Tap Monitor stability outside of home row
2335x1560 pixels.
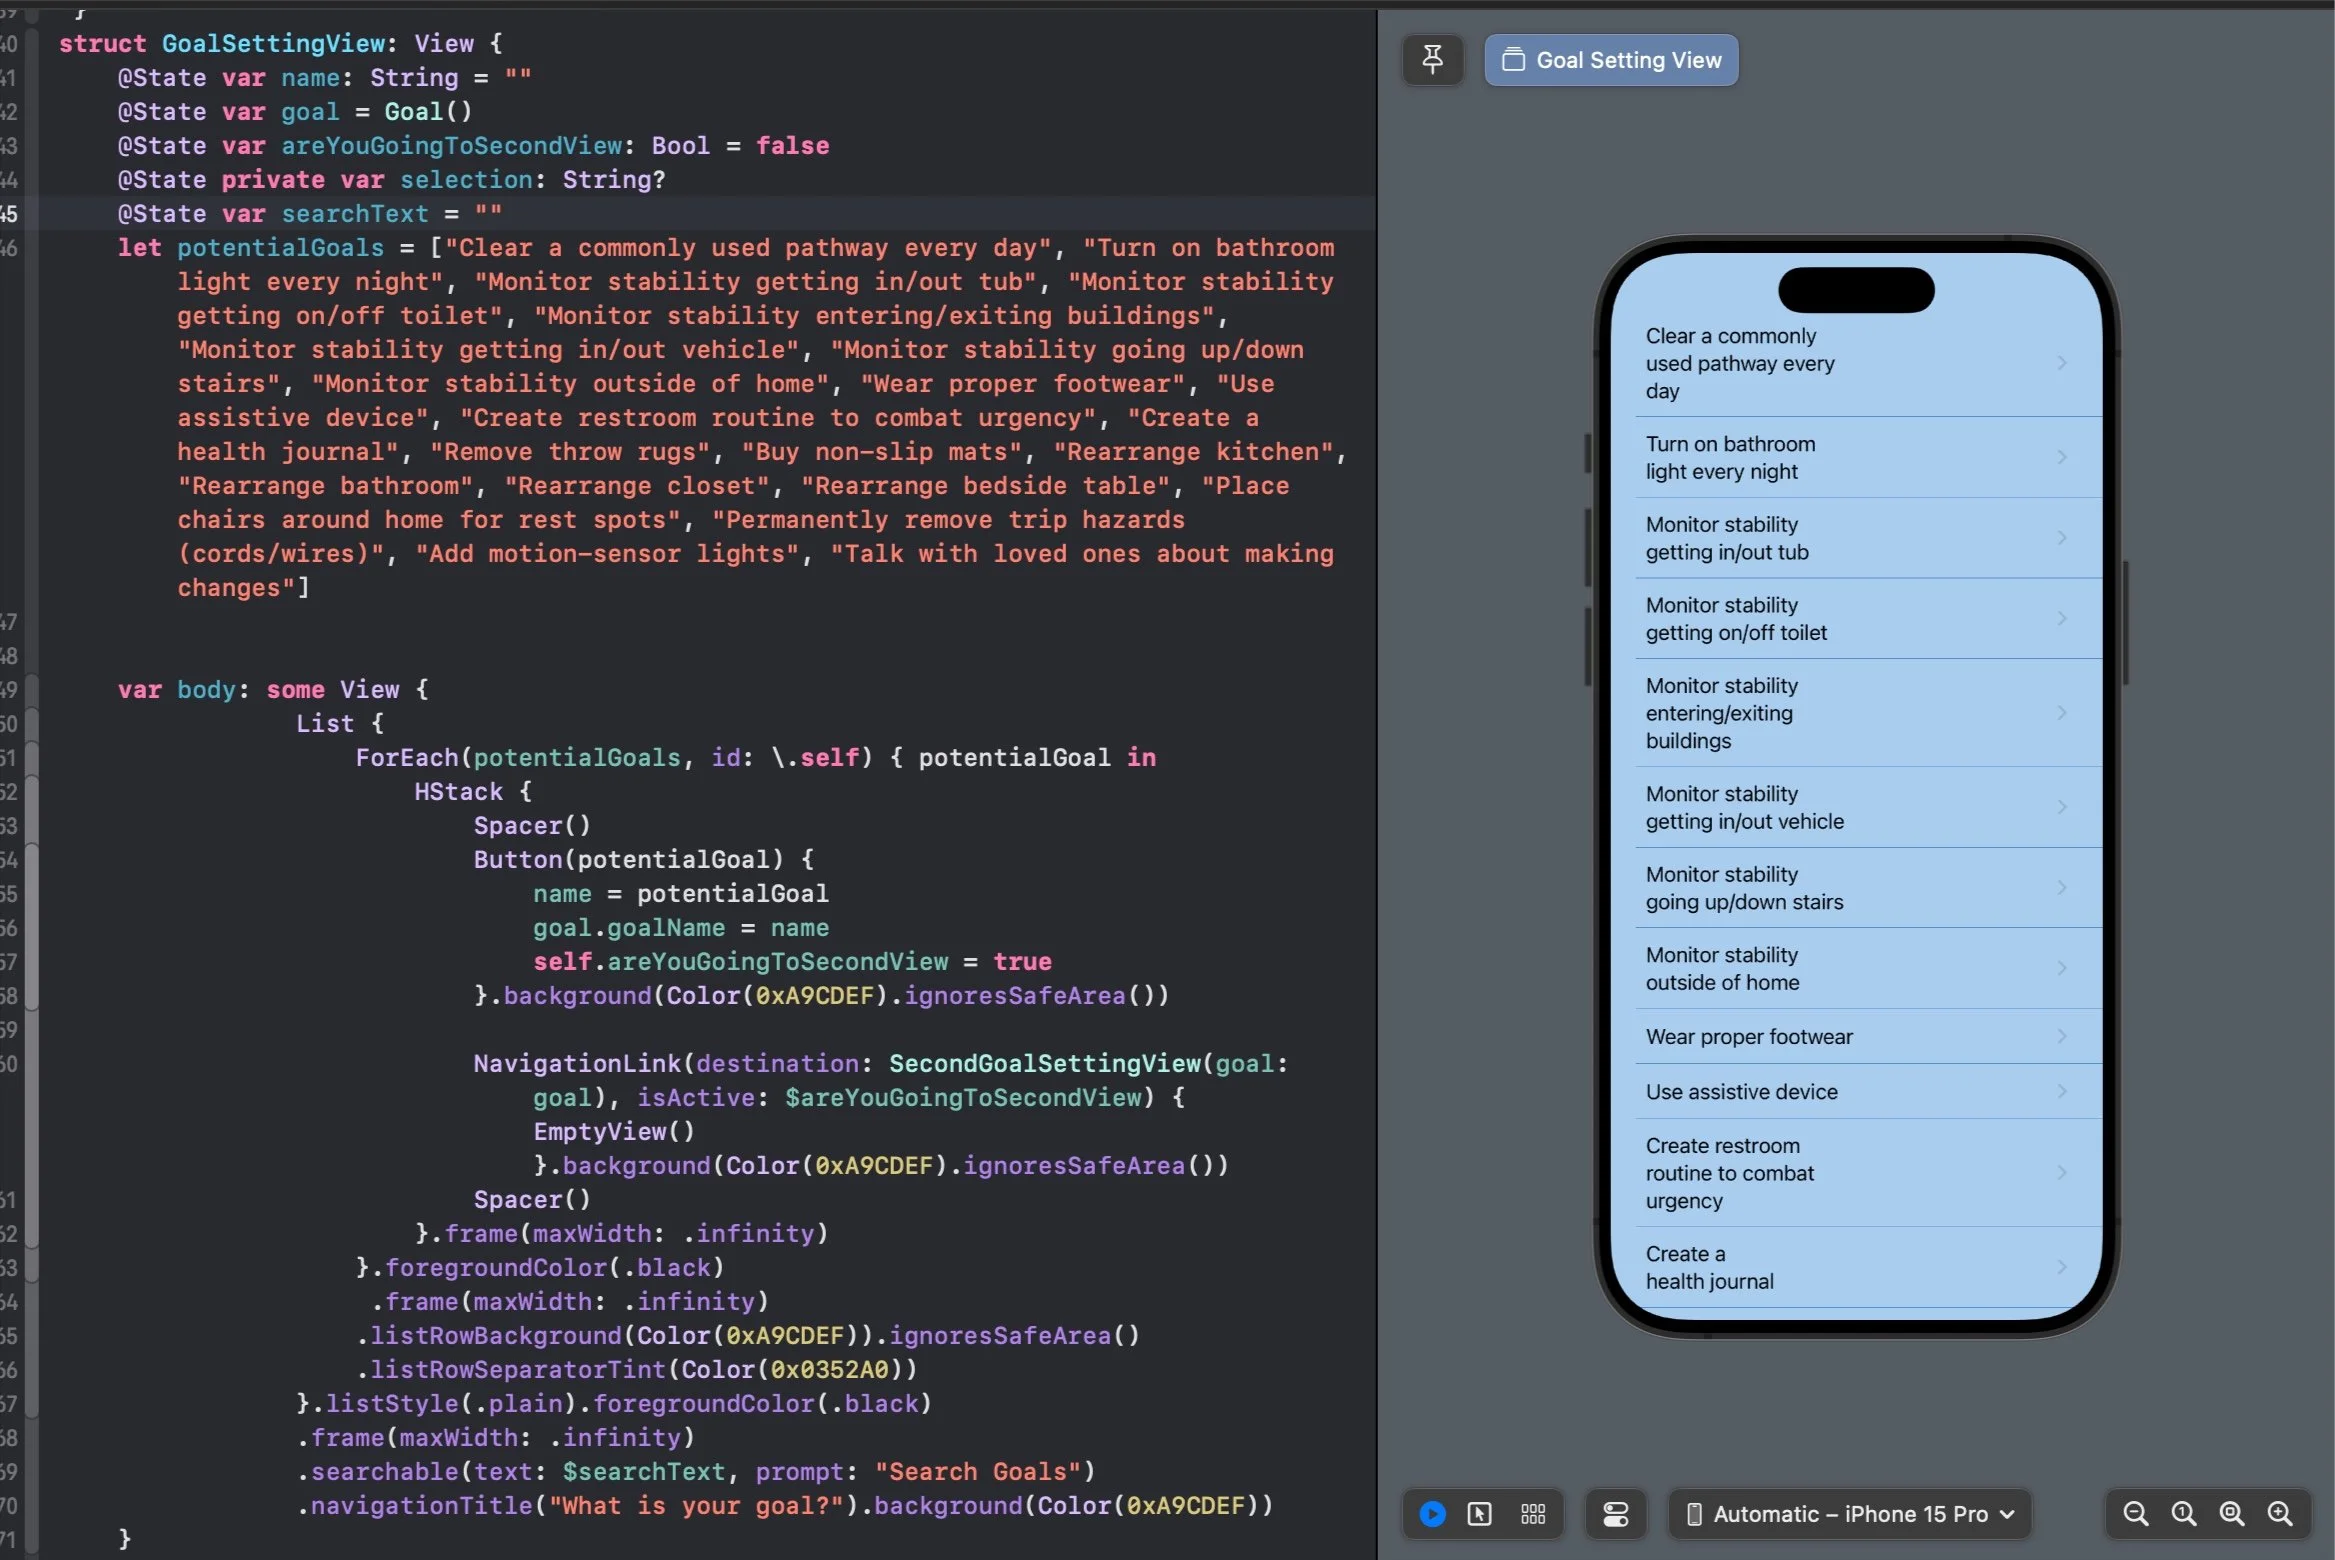(x=1722, y=969)
